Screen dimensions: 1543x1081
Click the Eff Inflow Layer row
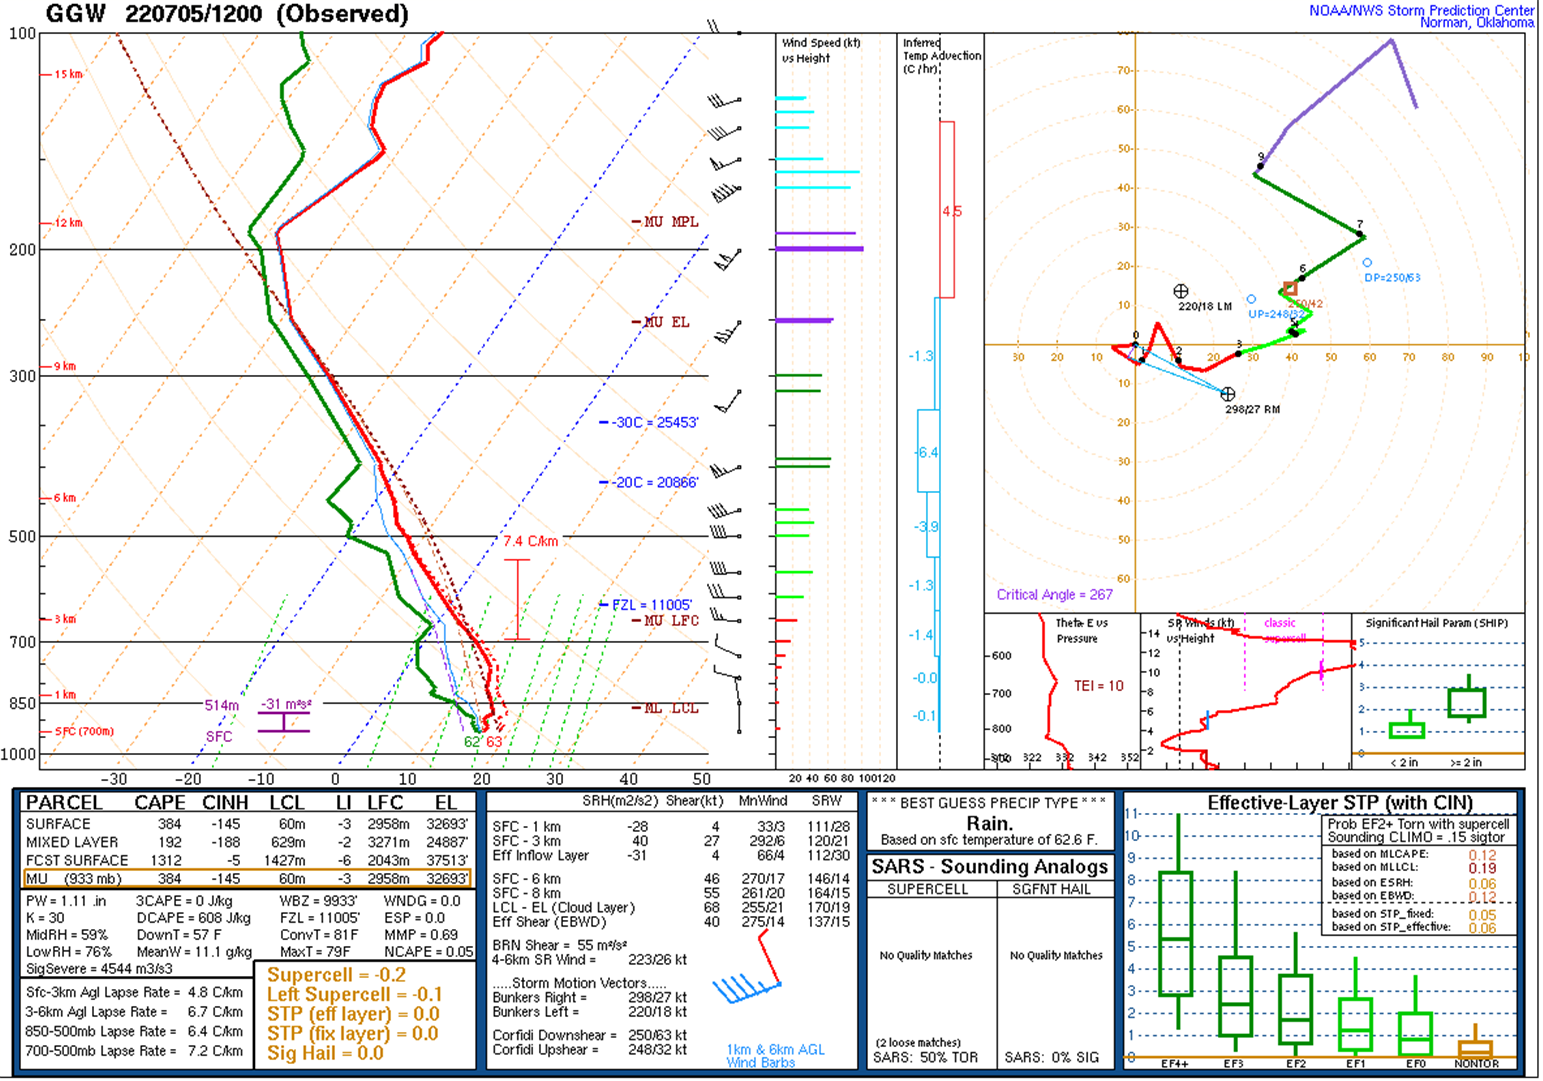coord(671,856)
